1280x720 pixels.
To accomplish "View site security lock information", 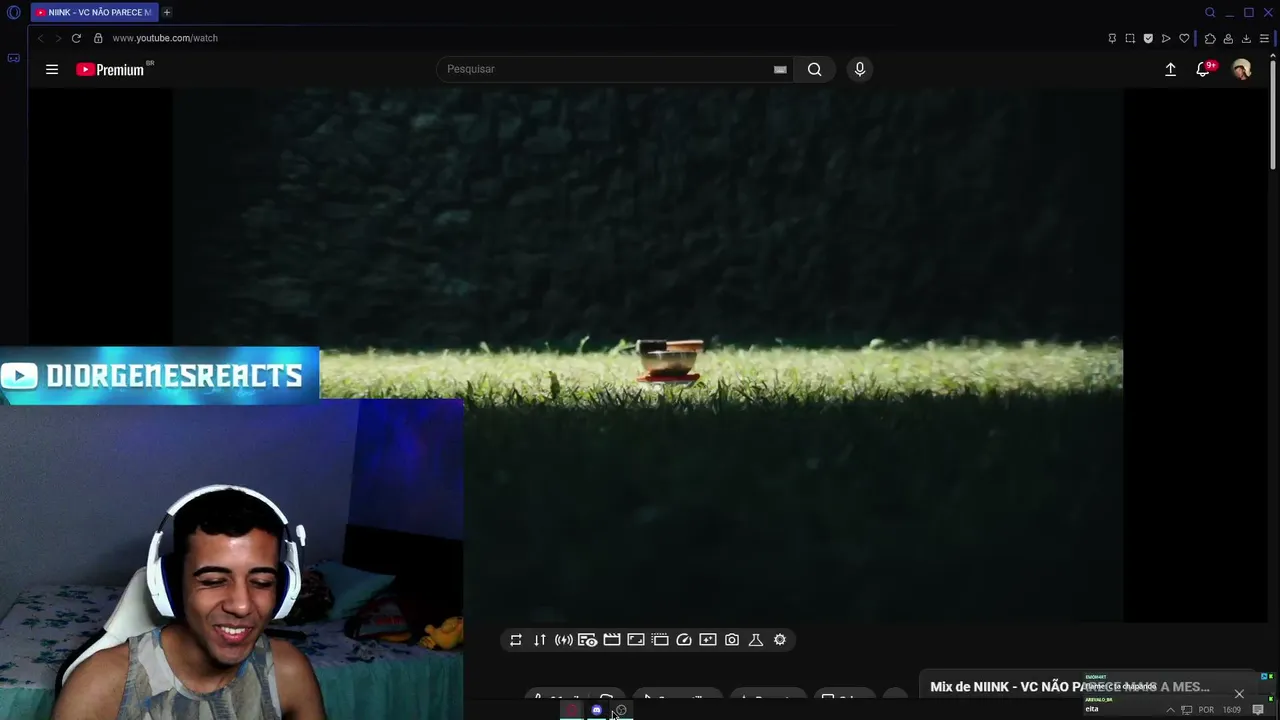I will pos(98,38).
